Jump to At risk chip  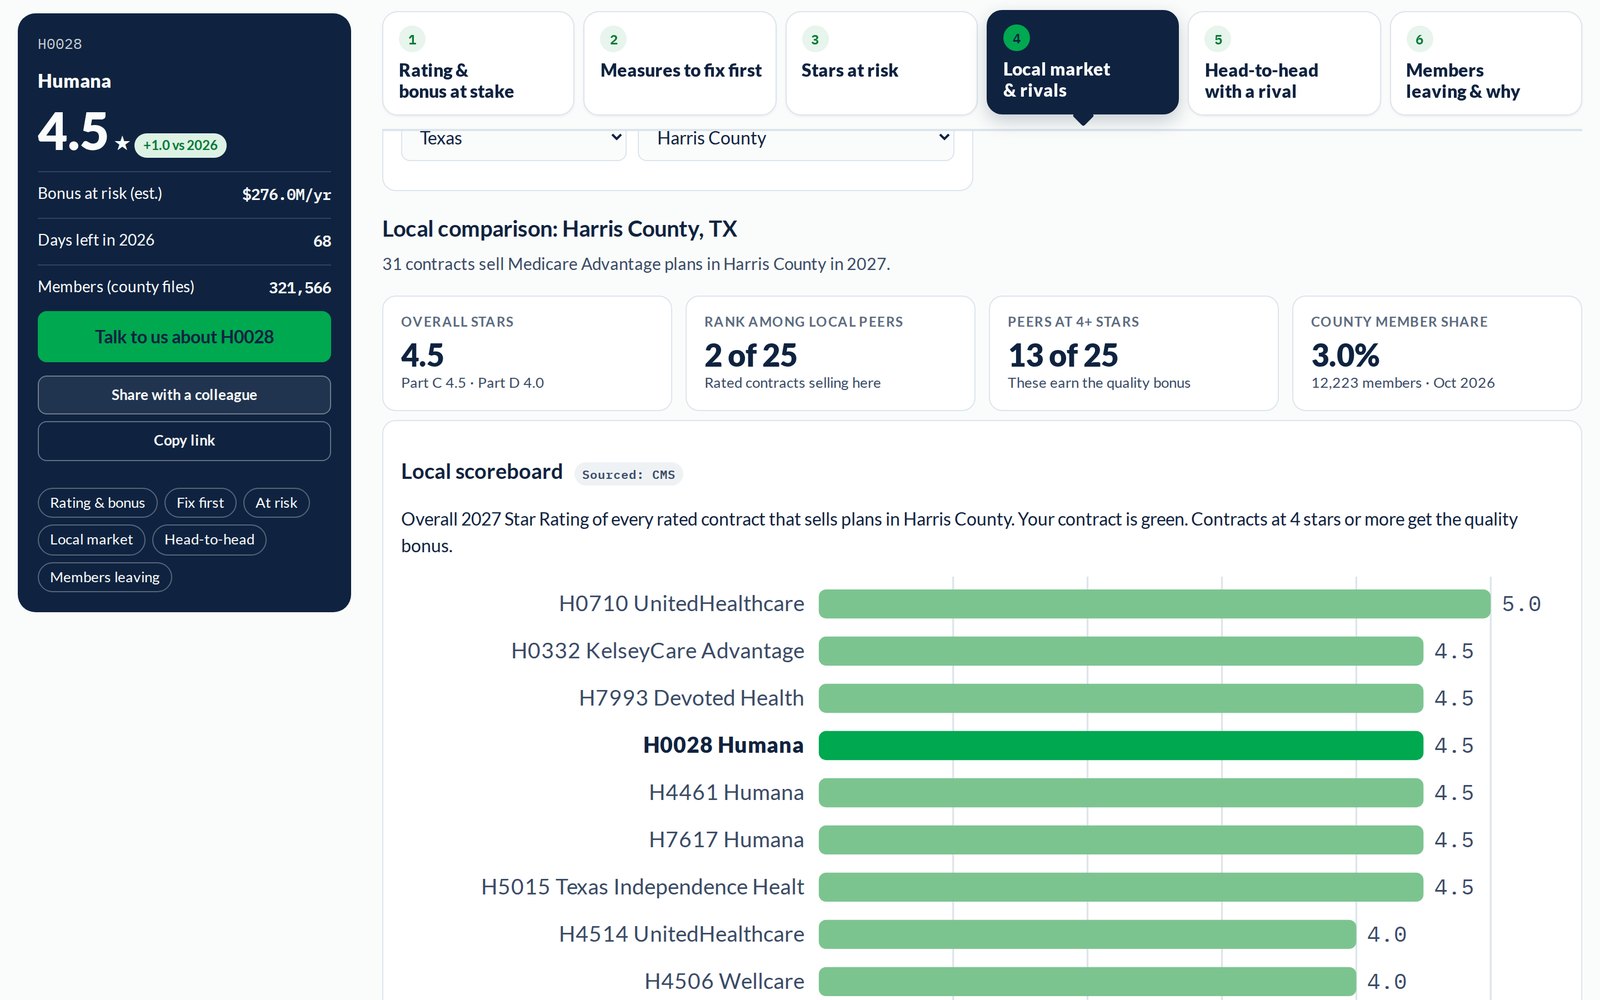(276, 503)
